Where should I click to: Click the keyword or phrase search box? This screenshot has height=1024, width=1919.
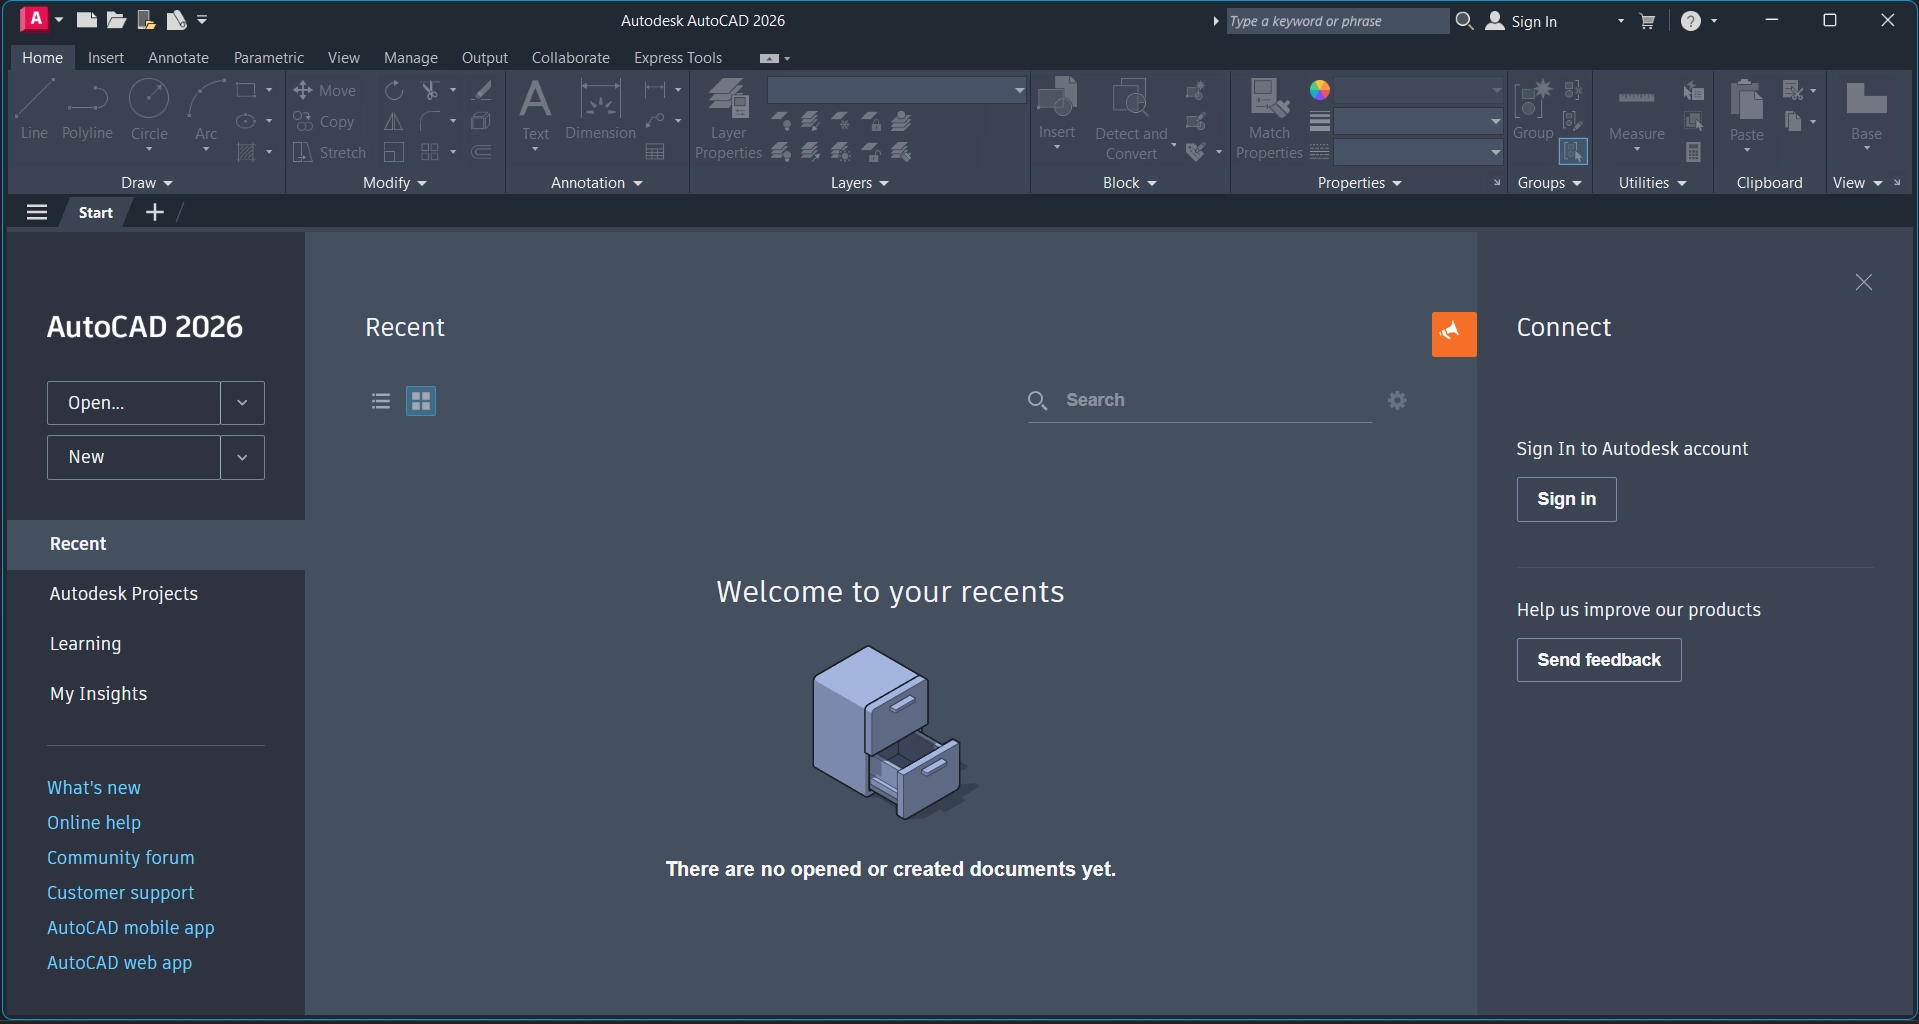1337,21
